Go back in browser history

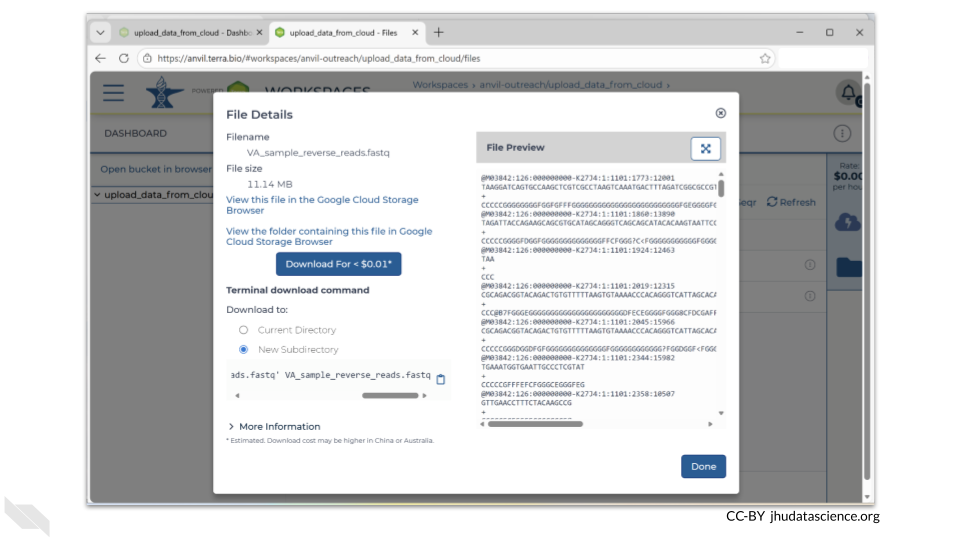100,58
